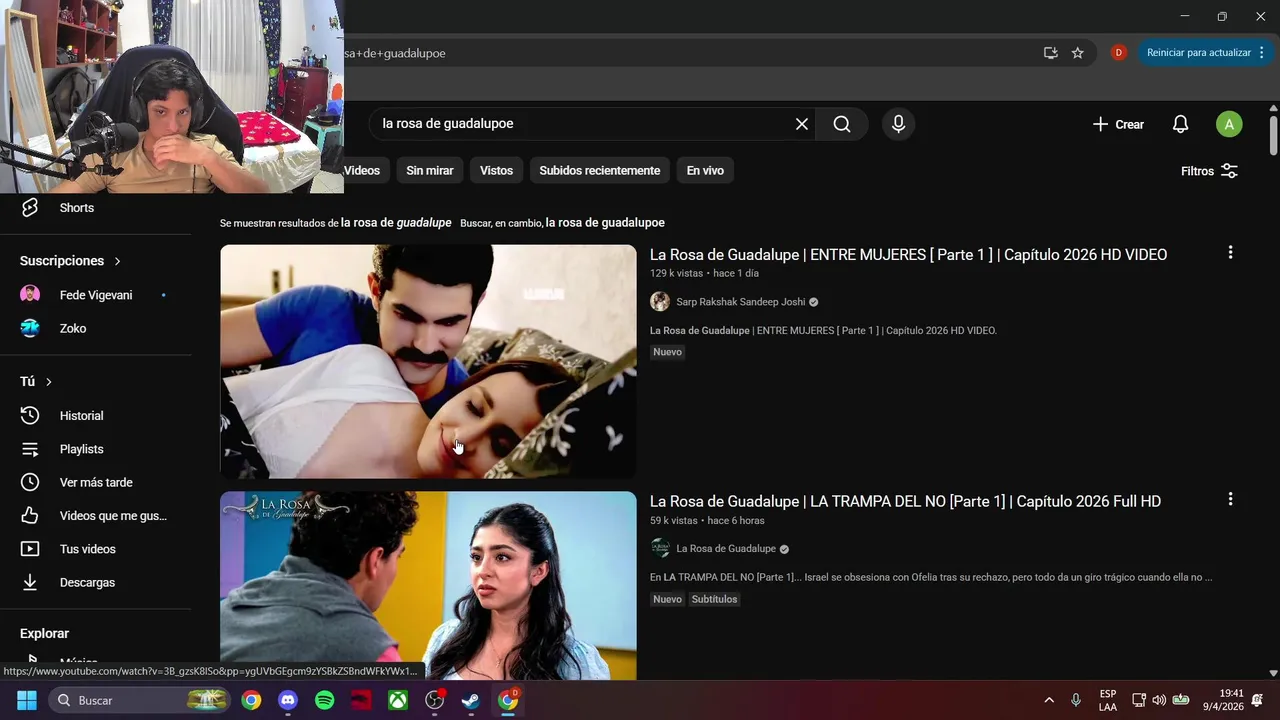Screen dimensions: 1280x720
Task: Open Ver más tarde list
Action: click(95, 482)
